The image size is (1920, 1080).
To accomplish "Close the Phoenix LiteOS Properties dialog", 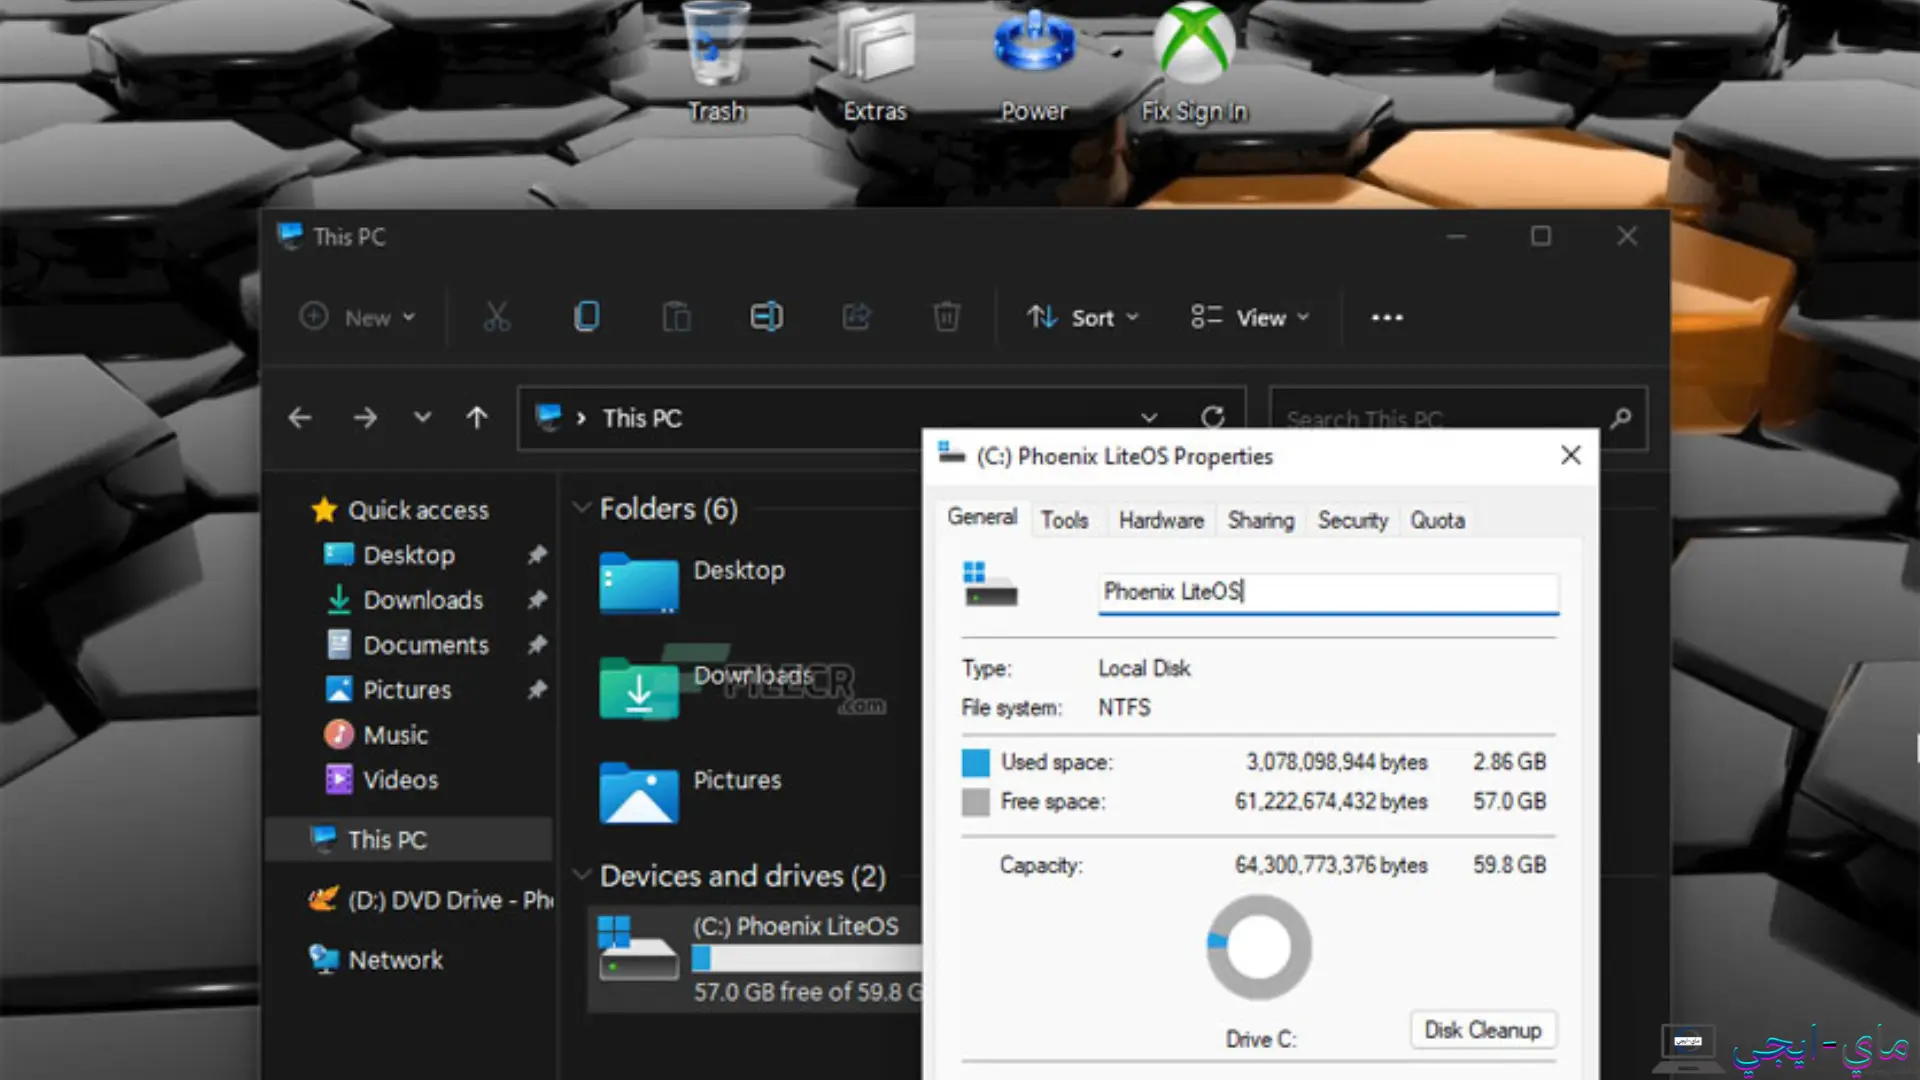I will pyautogui.click(x=1571, y=456).
